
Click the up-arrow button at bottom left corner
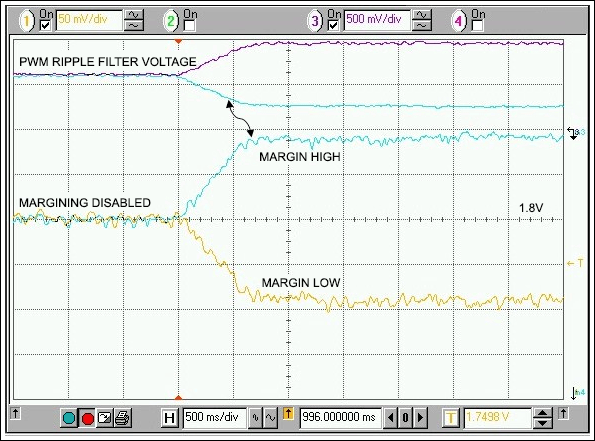coord(15,413)
